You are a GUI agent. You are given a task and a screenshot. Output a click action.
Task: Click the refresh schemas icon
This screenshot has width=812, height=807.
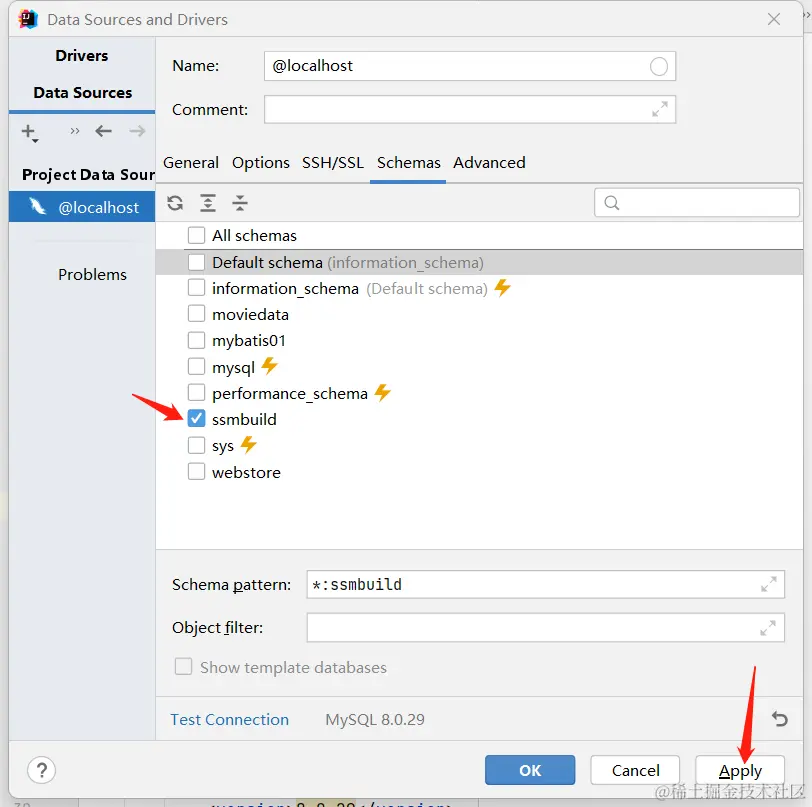point(175,203)
